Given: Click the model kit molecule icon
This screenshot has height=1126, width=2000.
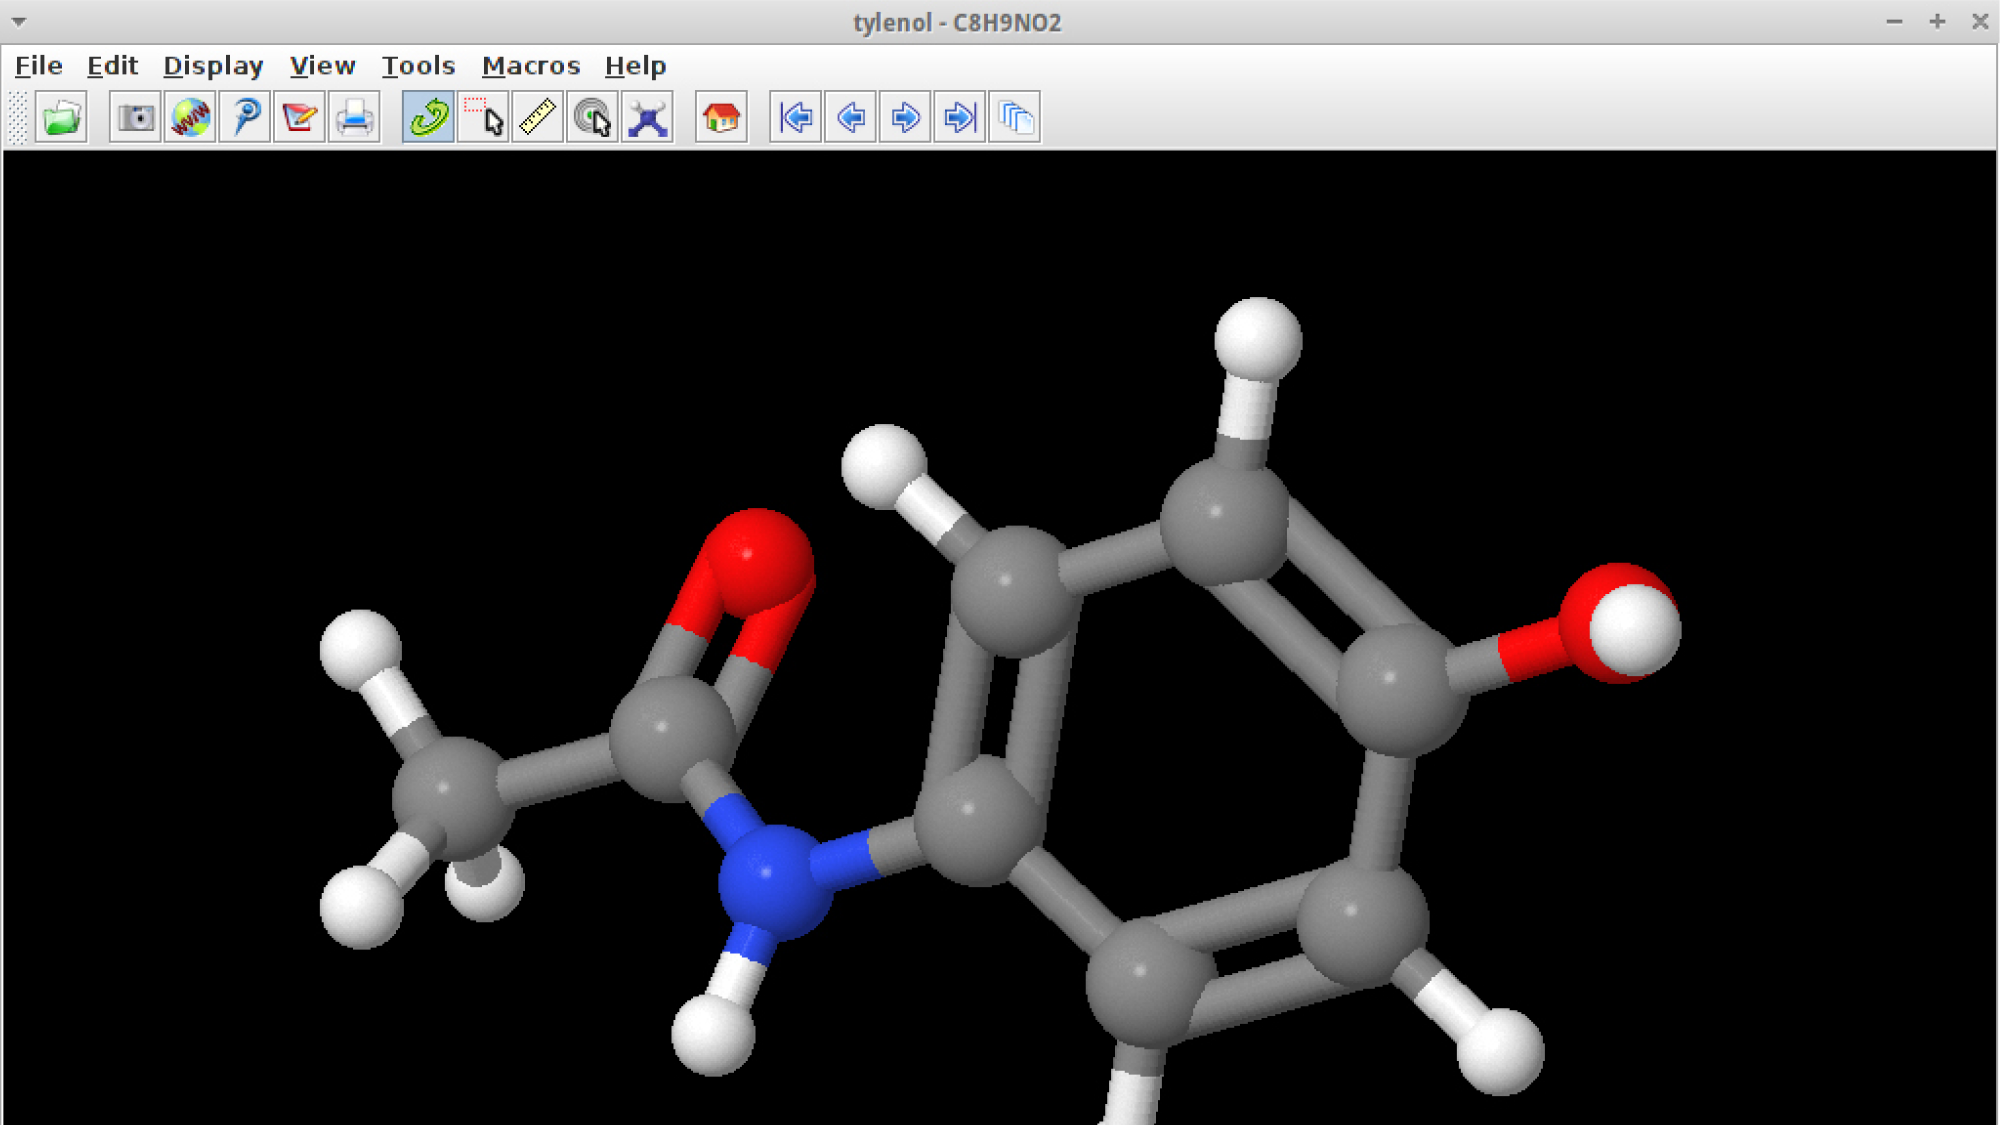Looking at the screenshot, I should (x=648, y=118).
